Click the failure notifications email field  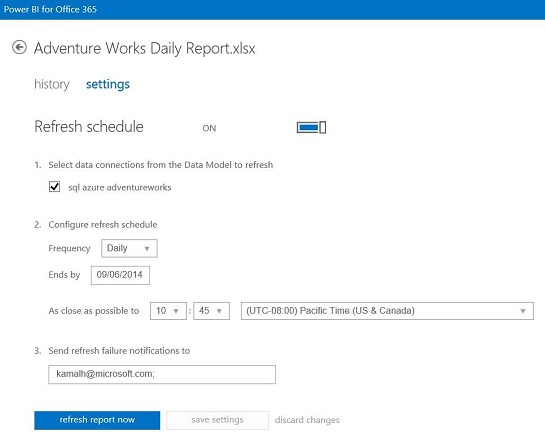point(162,374)
